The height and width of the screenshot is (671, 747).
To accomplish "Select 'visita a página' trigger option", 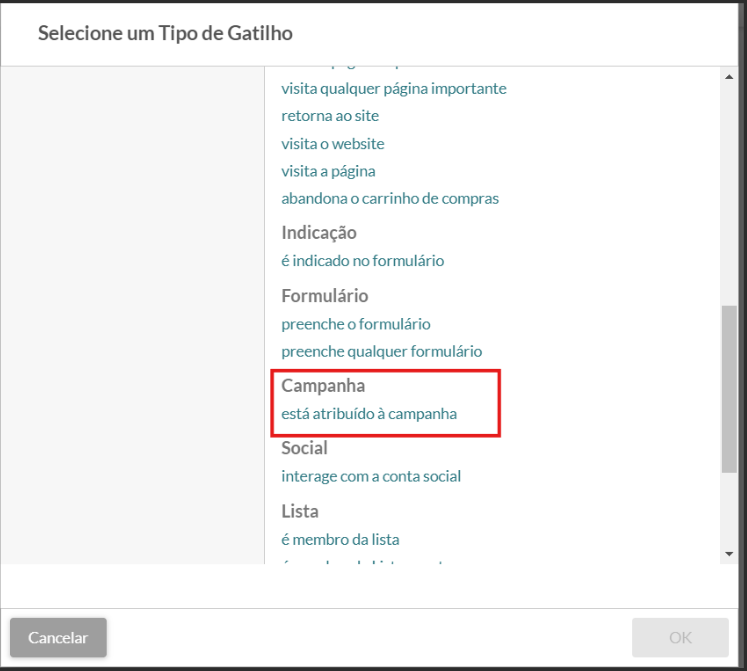I will coord(328,171).
